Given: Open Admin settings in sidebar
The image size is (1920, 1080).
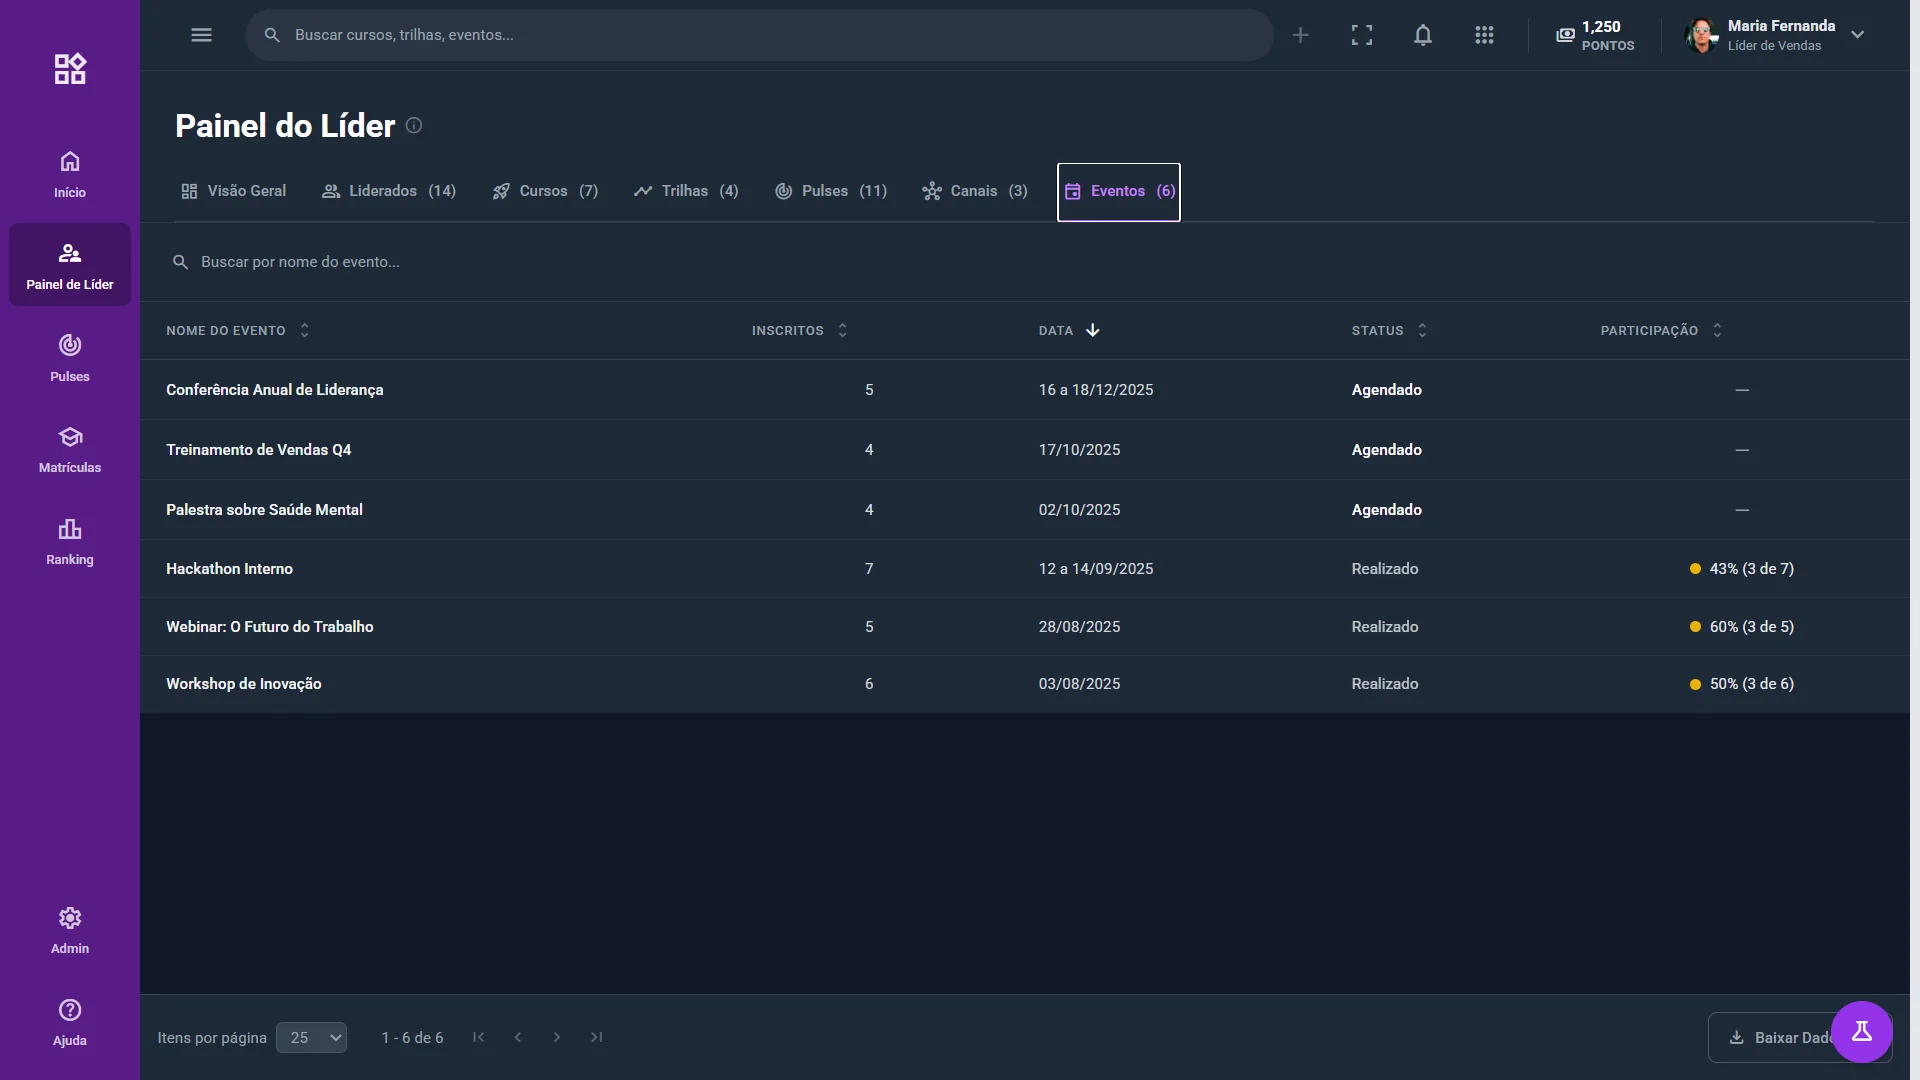Looking at the screenshot, I should click(x=70, y=930).
